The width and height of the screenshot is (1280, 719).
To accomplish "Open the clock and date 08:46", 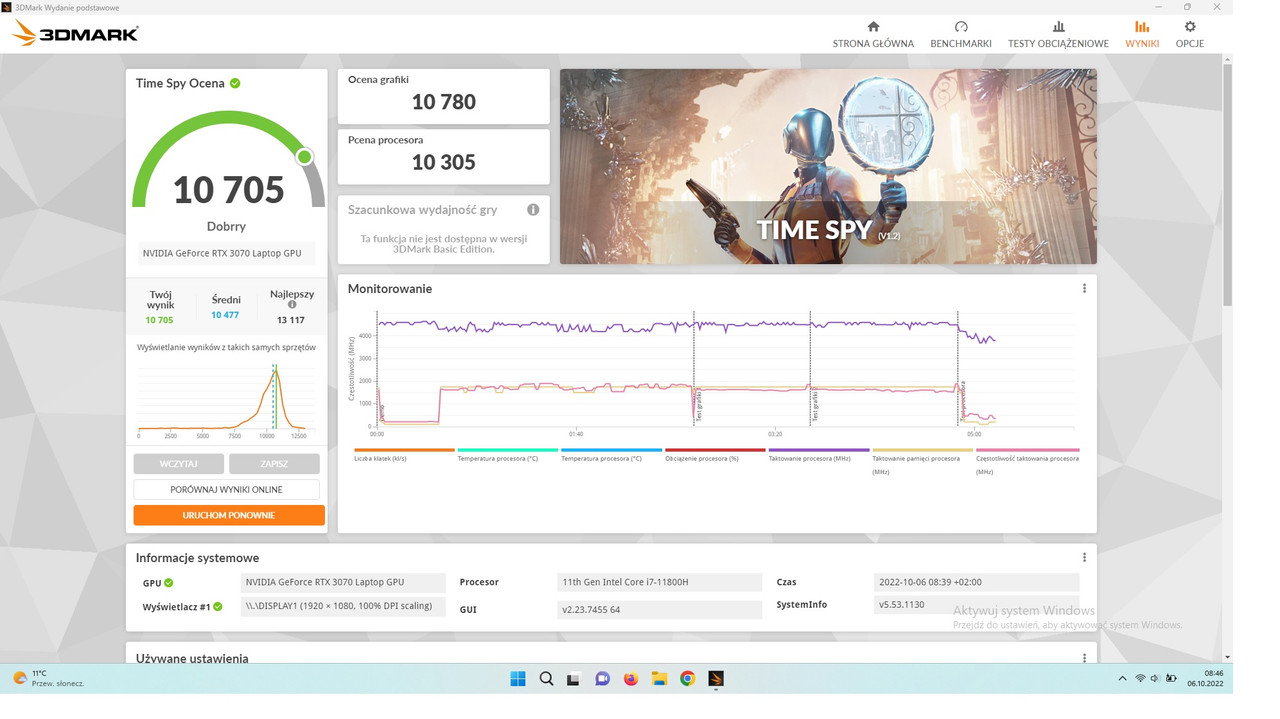I will coord(1205,679).
